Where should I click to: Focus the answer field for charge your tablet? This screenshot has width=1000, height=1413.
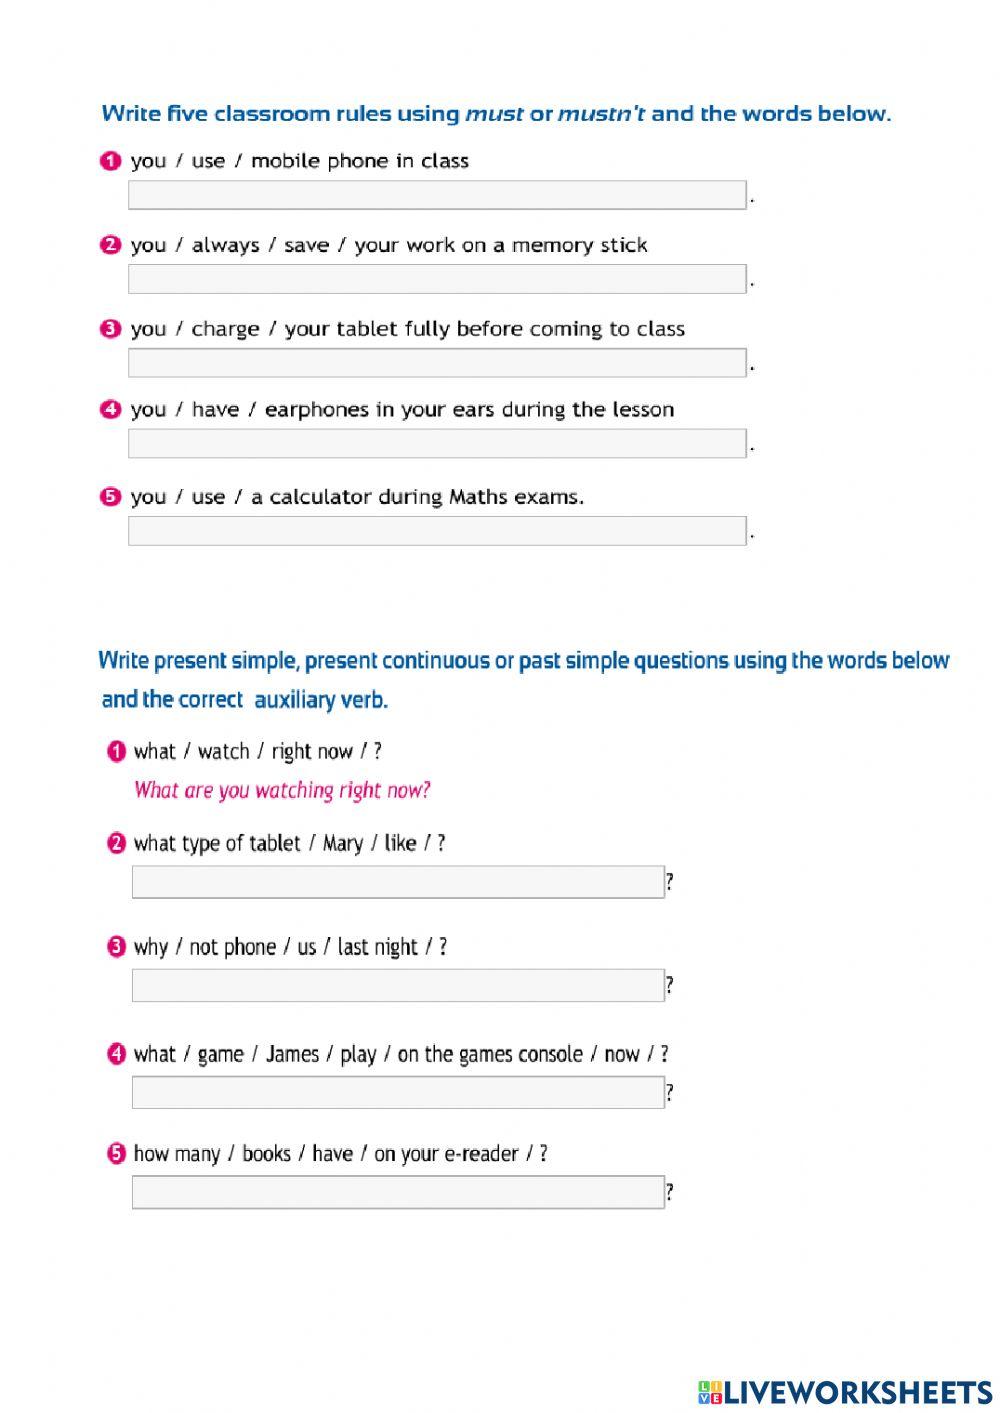coord(437,362)
